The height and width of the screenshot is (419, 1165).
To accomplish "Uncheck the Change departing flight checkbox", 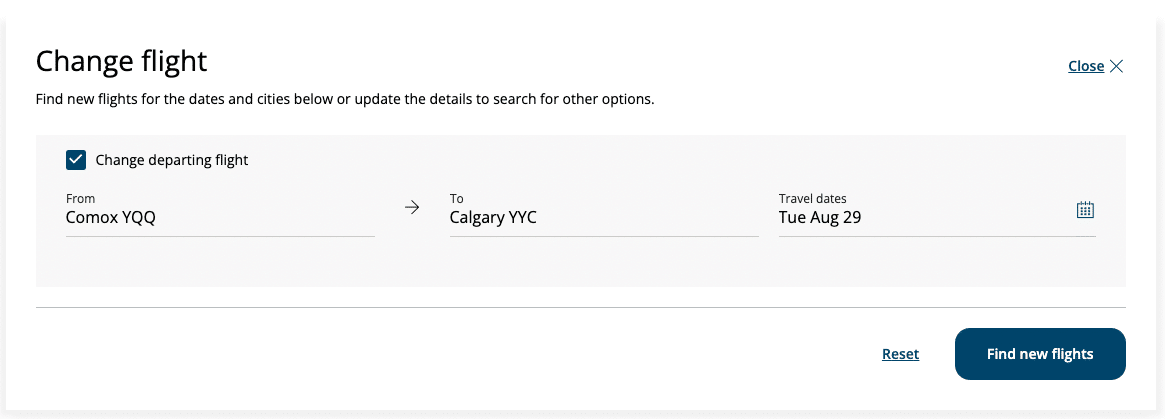I will click(x=76, y=160).
